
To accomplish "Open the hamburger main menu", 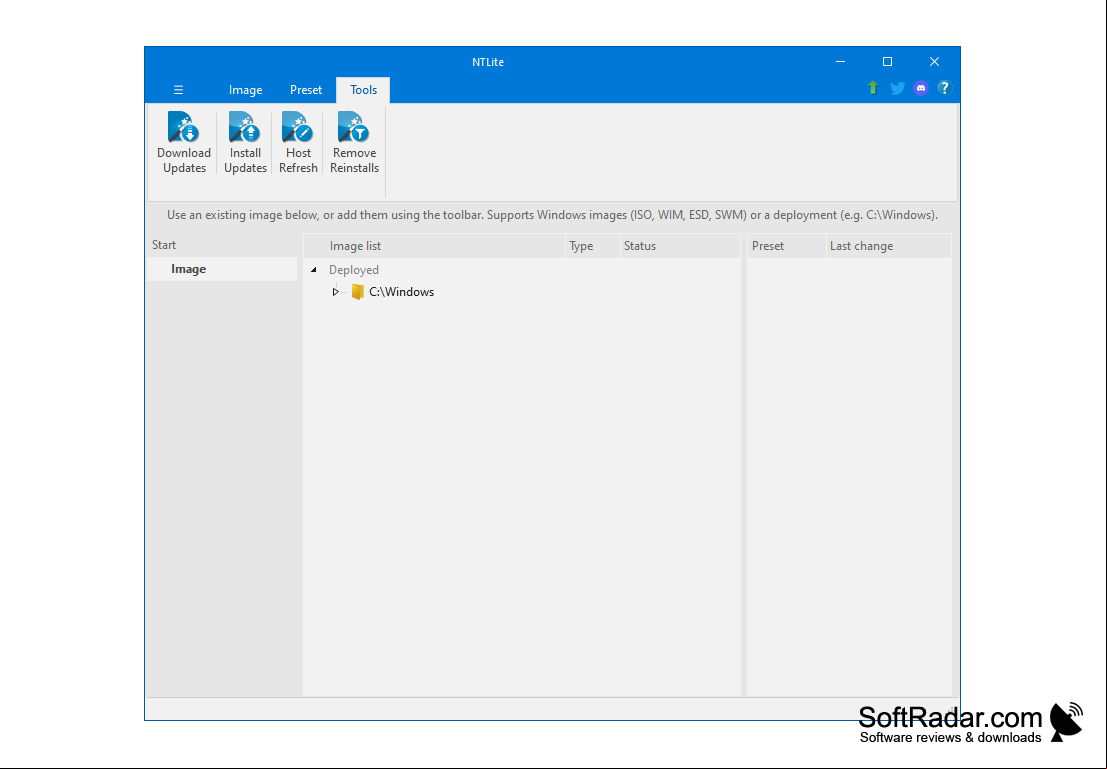I will [179, 90].
